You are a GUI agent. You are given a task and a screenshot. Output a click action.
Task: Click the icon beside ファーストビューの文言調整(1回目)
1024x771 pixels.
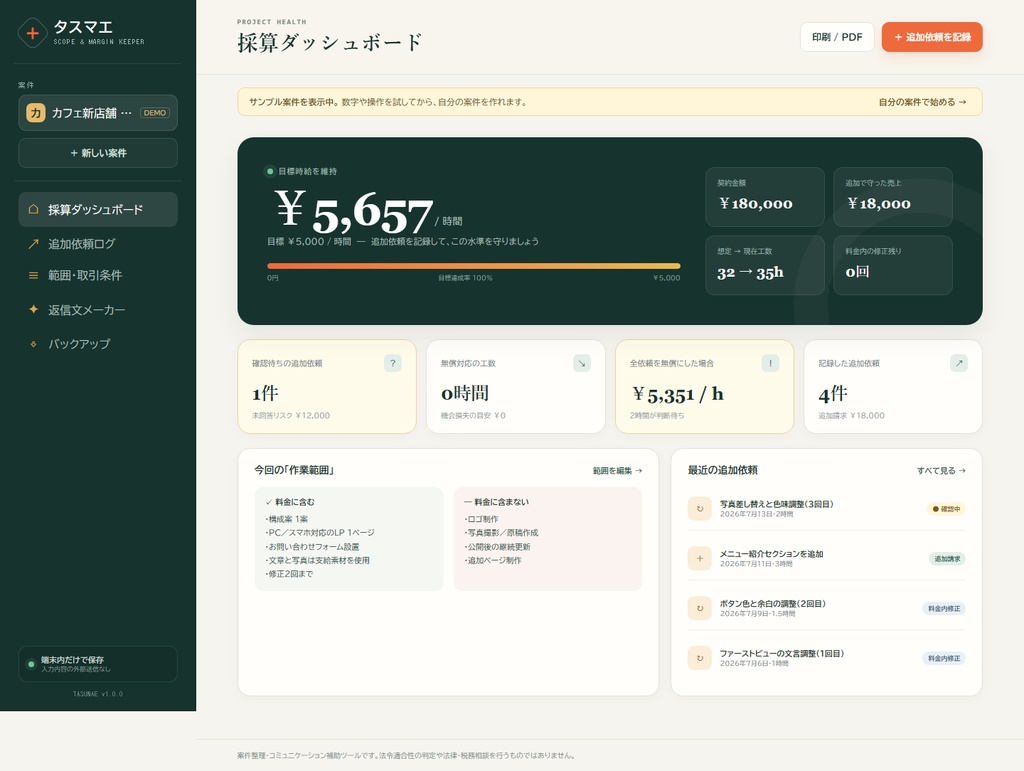coord(700,658)
